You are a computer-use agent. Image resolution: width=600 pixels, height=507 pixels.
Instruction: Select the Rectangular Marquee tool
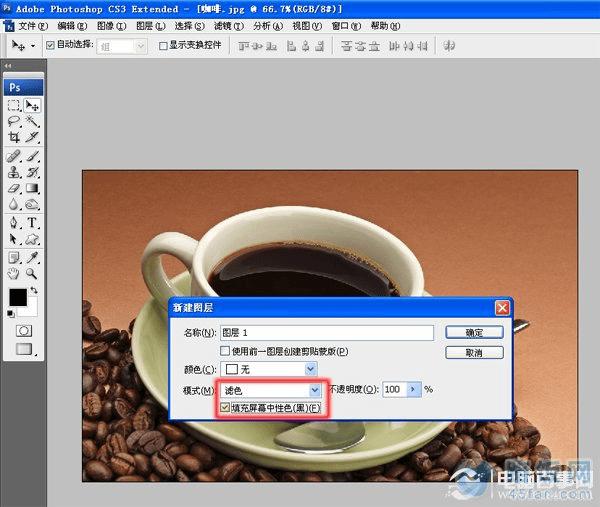tap(14, 106)
